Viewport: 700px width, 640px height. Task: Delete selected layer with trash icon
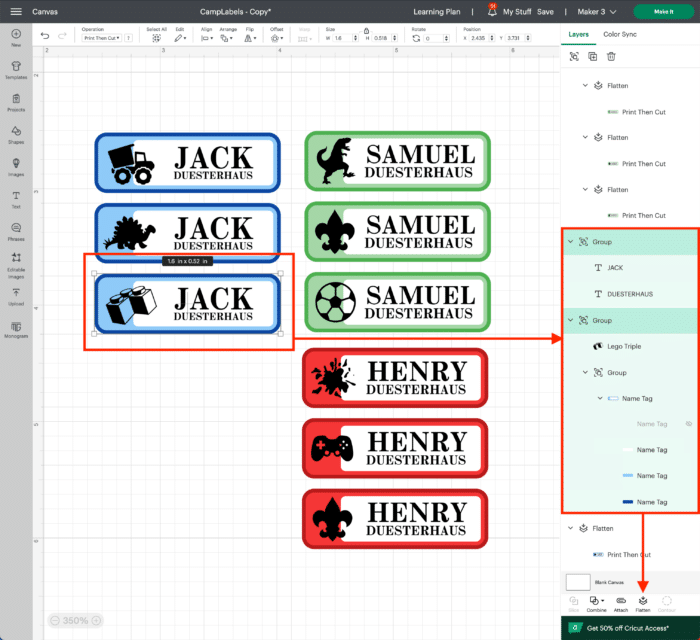pyautogui.click(x=612, y=57)
